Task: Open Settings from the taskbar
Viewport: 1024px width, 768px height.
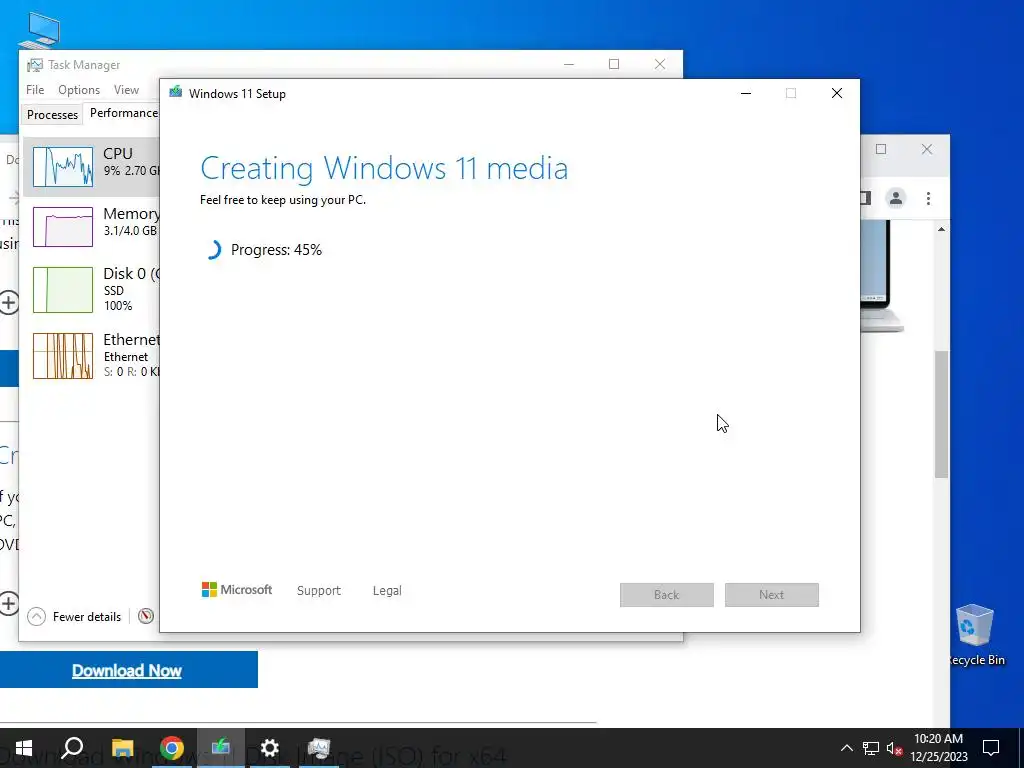Action: coord(270,748)
